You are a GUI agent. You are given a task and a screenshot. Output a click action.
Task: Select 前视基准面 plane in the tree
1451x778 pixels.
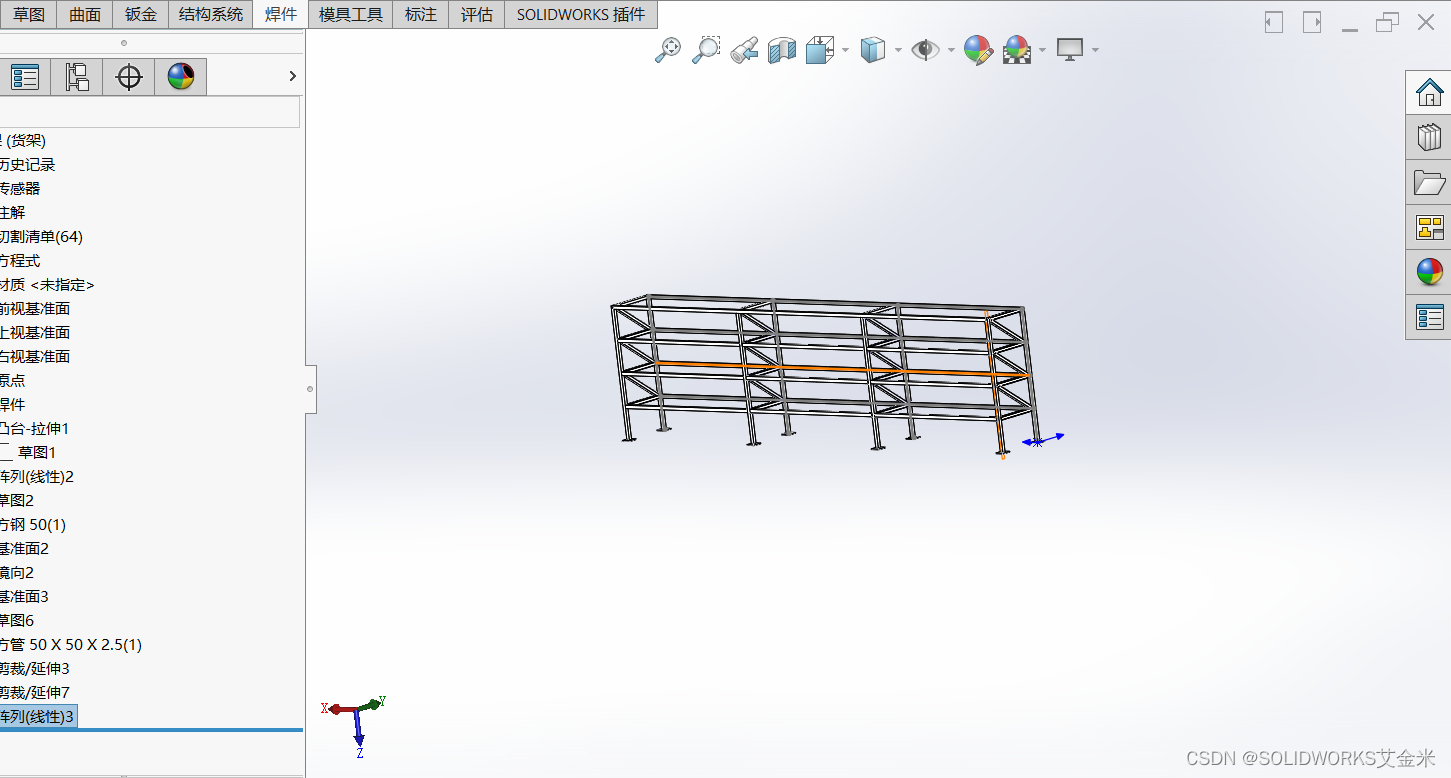(35, 309)
